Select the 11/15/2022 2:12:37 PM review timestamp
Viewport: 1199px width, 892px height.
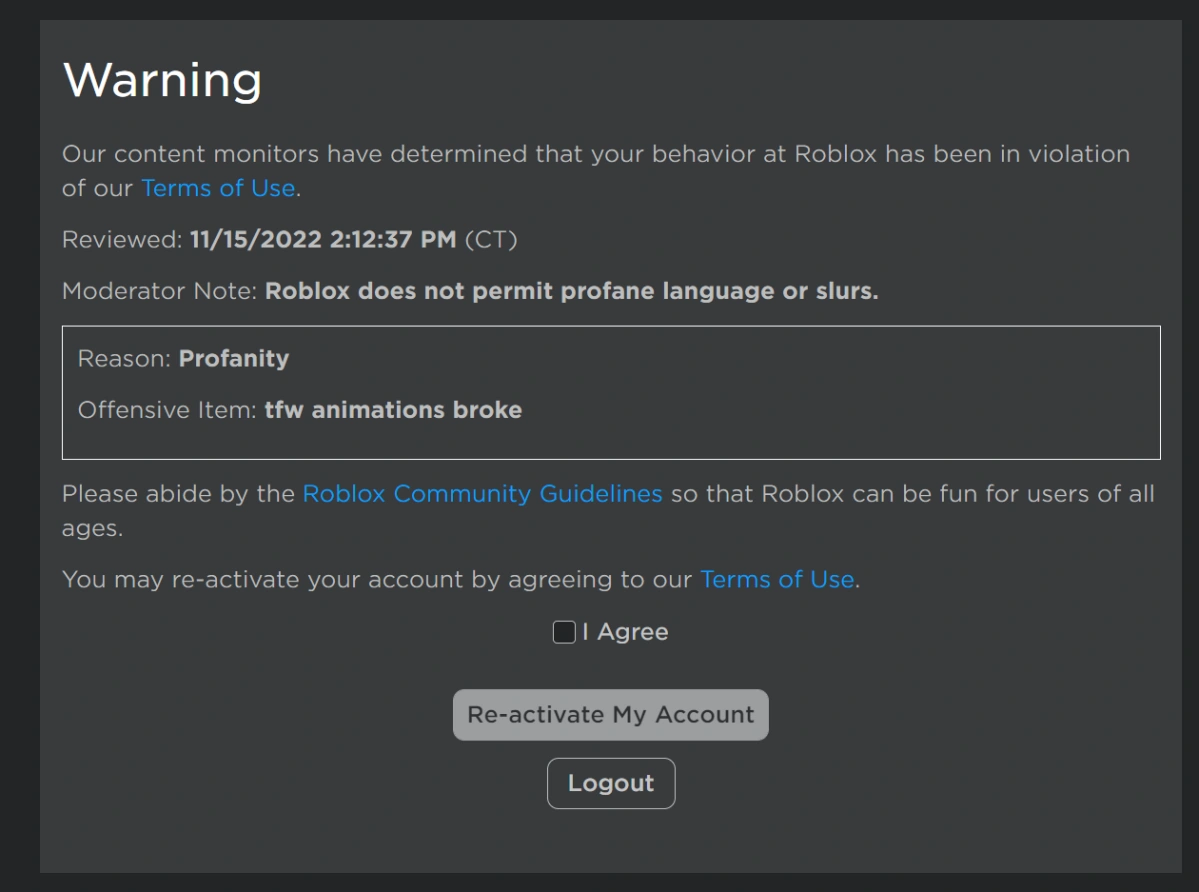(322, 240)
